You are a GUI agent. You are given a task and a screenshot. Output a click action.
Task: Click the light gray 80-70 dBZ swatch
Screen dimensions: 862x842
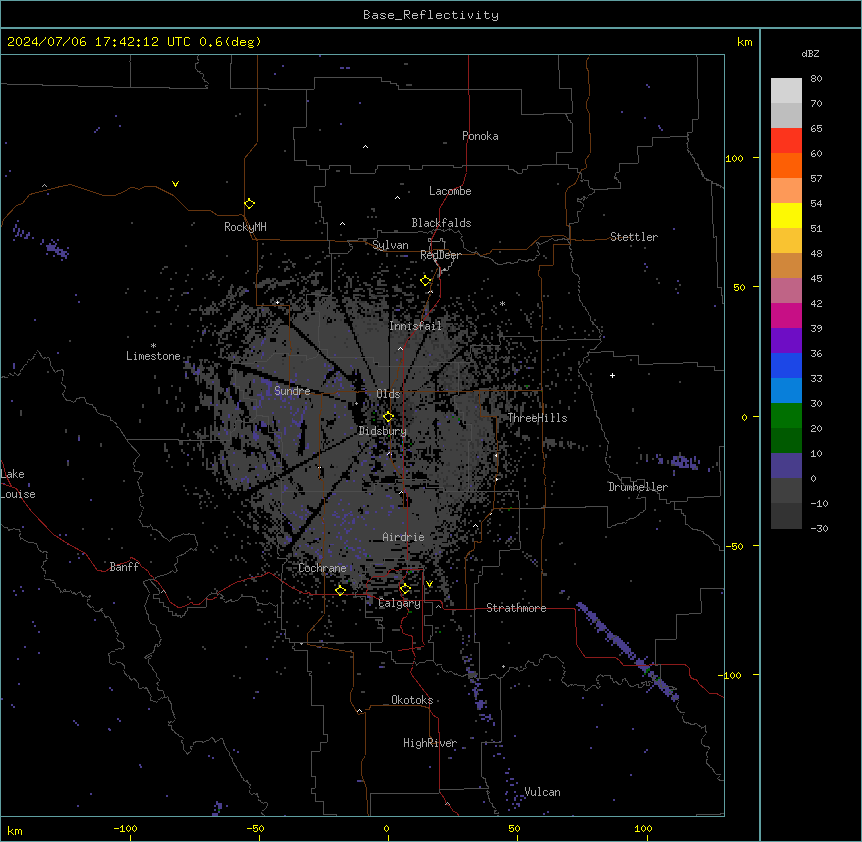click(786, 91)
